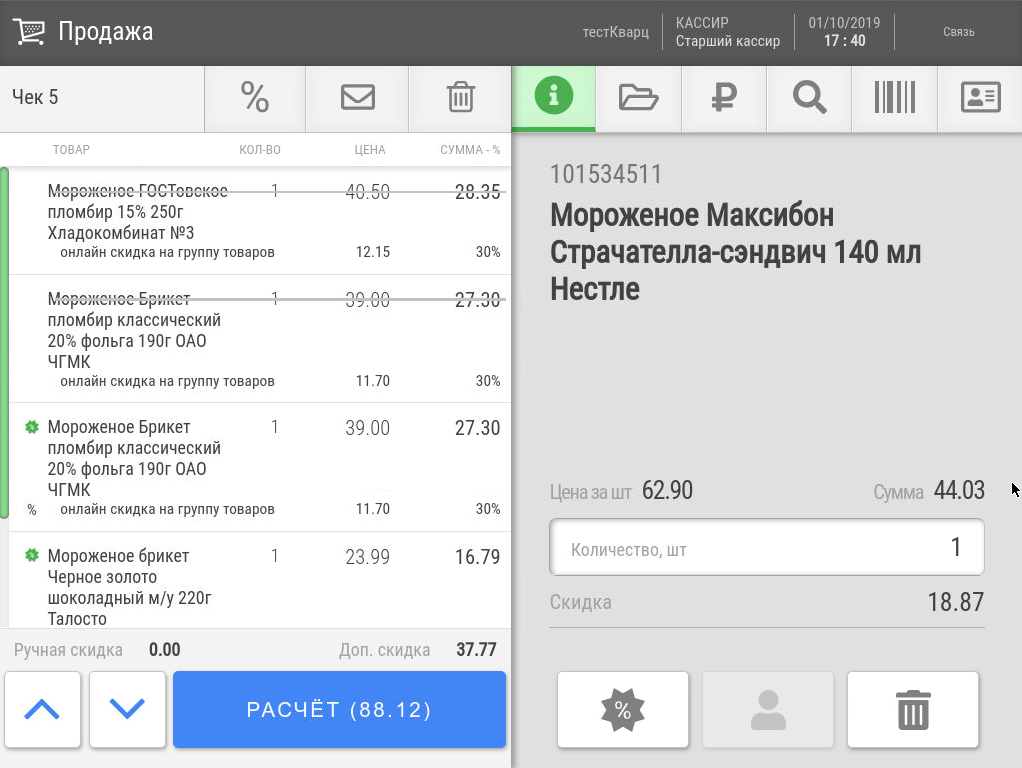Click the crossed-out sum 28.35
1022x768 pixels.
477,192
